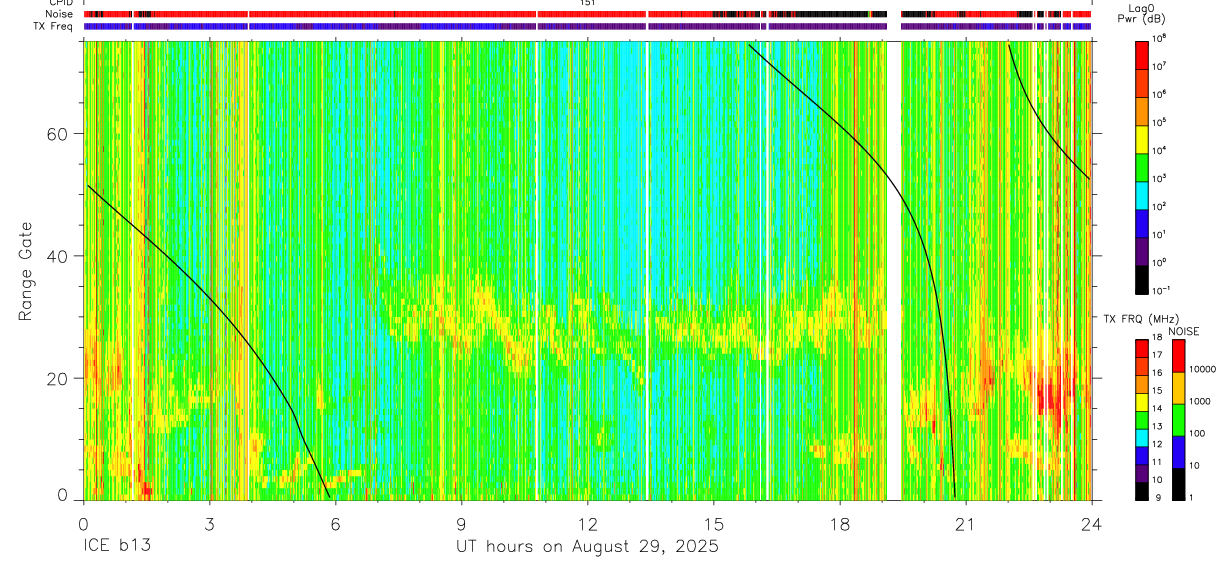Click the 'ICE b13' radar label
Image resolution: width=1228 pixels, height=567 pixels.
tap(119, 547)
